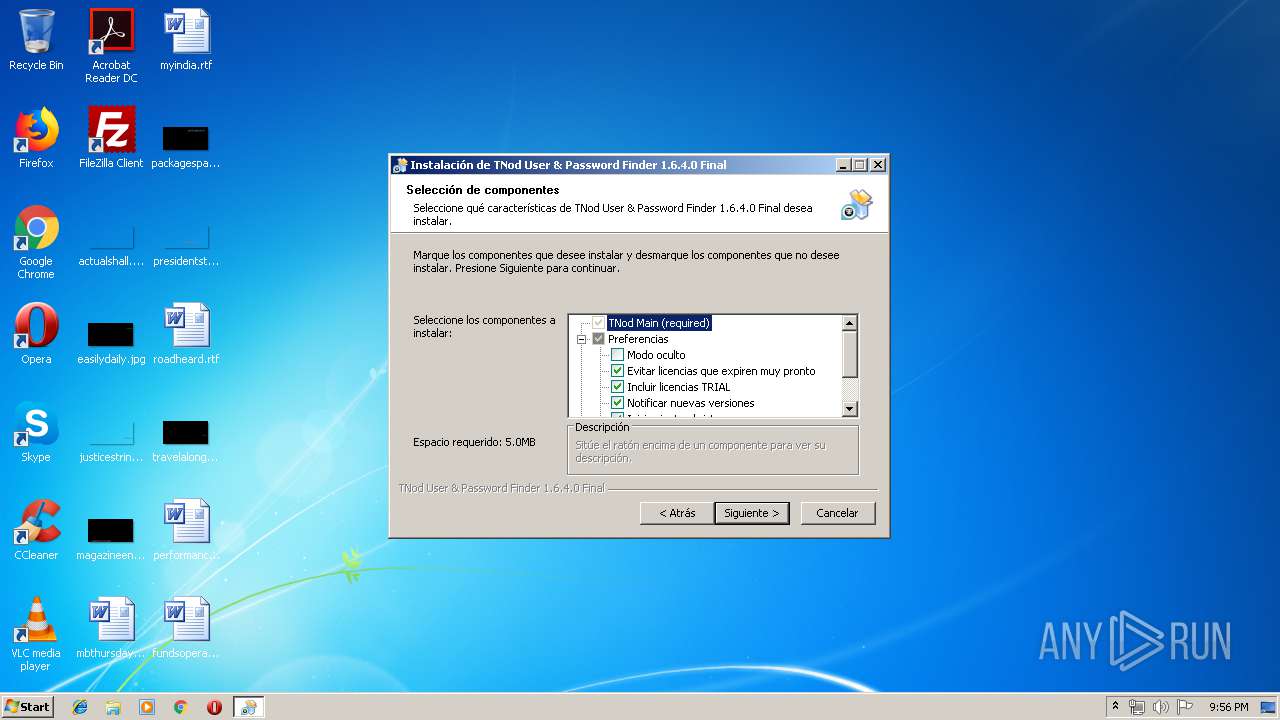1280x720 pixels.
Task: Open the volume control in the tray
Action: click(x=1160, y=707)
